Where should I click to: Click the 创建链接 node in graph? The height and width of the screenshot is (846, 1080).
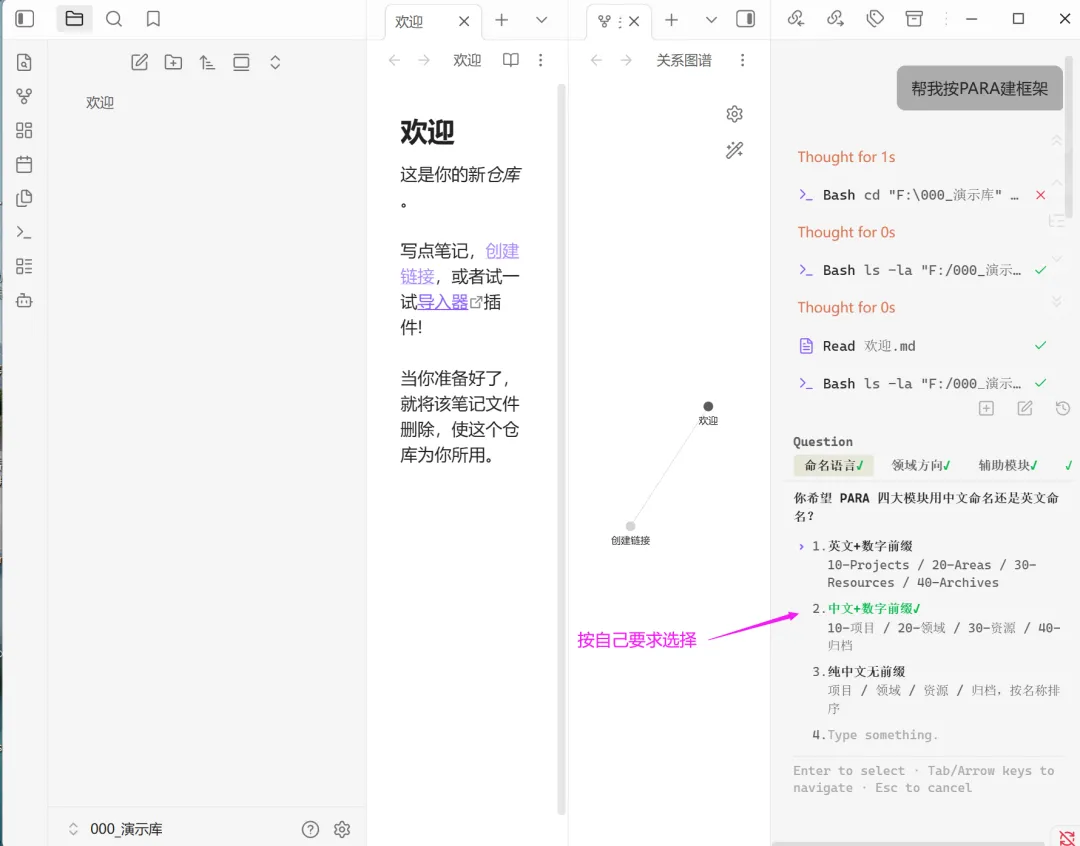(630, 526)
